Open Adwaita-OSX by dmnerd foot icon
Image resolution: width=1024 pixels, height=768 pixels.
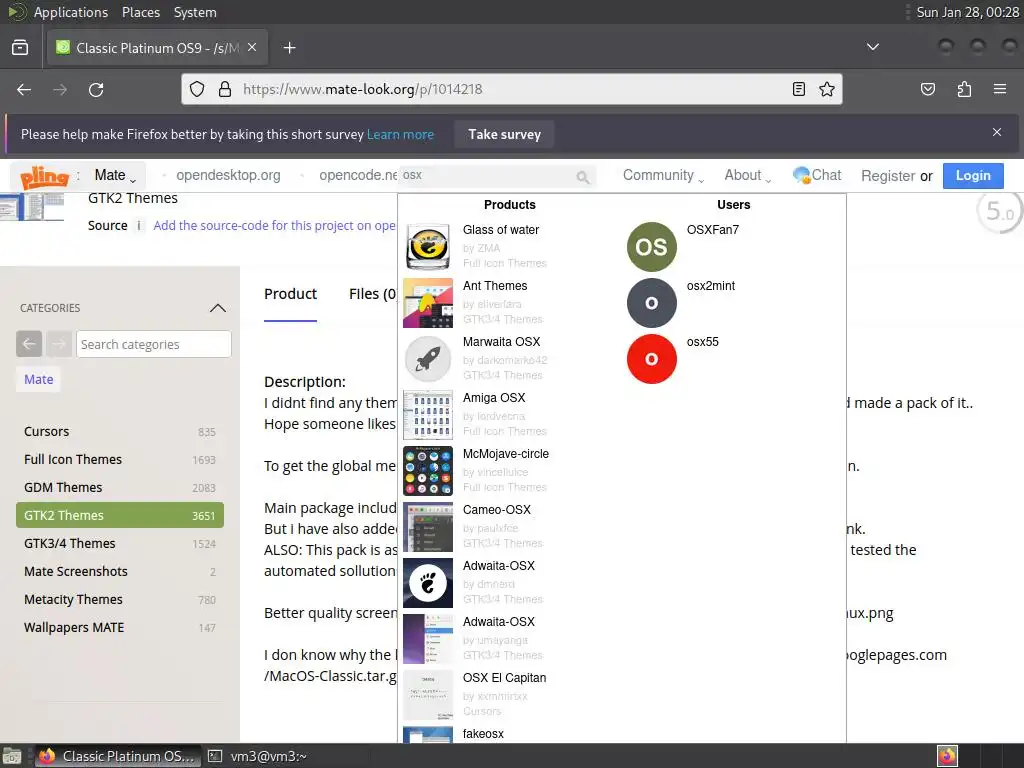click(x=428, y=583)
